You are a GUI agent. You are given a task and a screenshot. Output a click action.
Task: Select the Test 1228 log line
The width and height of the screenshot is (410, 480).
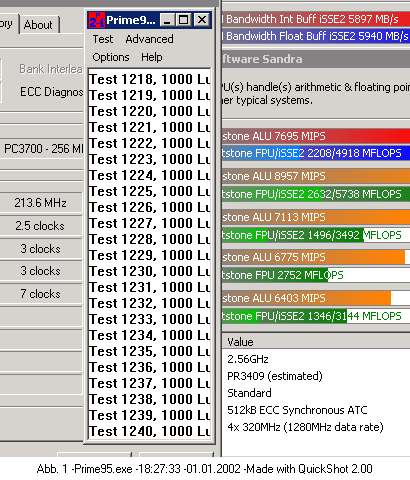[150, 239]
